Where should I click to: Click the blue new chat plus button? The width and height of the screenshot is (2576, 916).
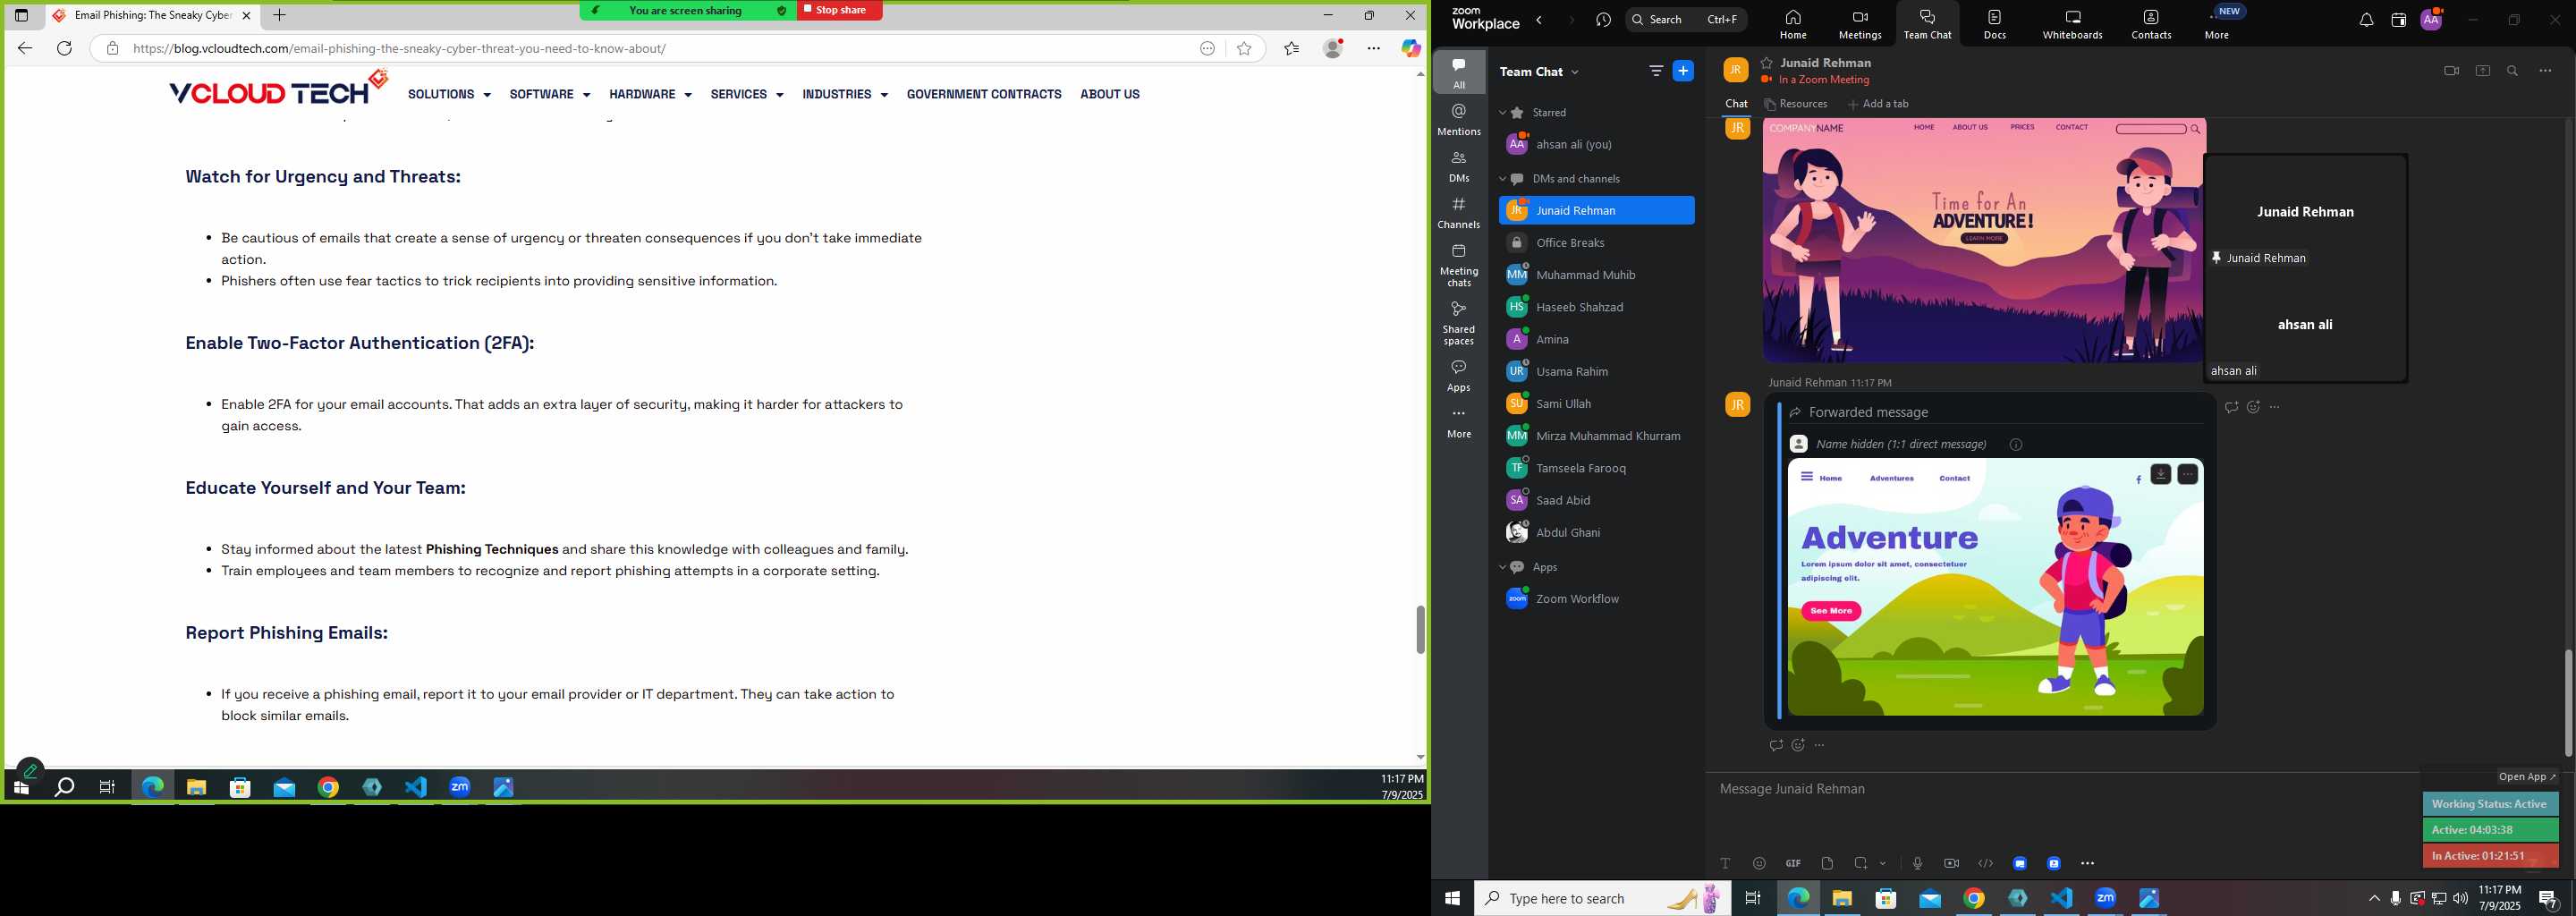tap(1684, 71)
